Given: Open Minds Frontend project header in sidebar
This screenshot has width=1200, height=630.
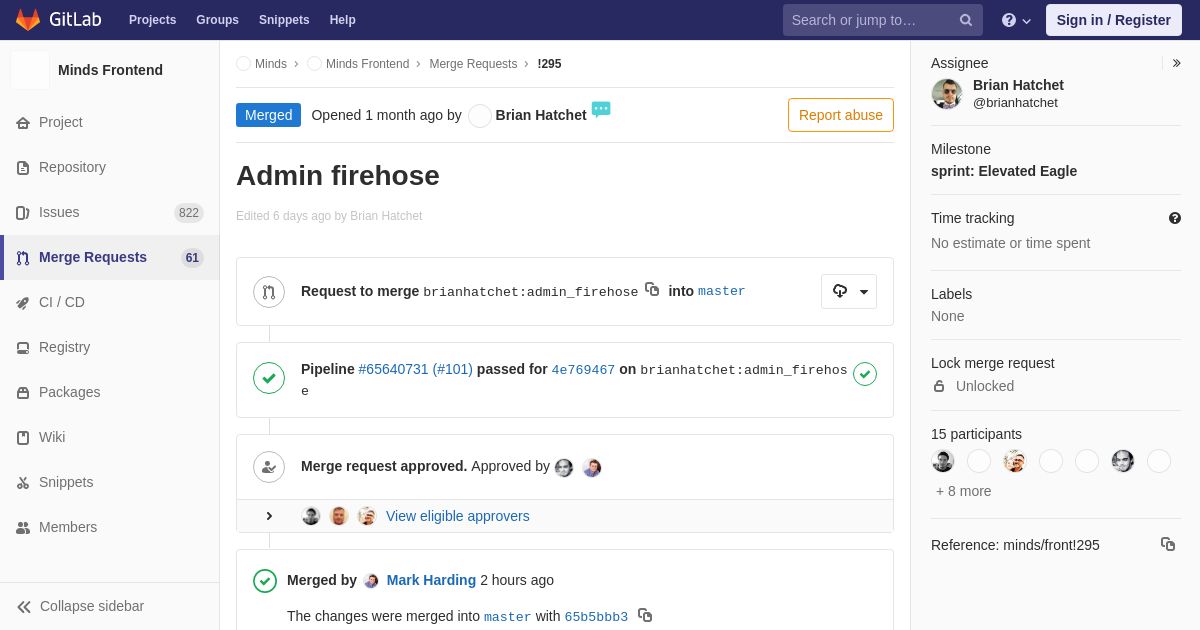Looking at the screenshot, I should 110,70.
